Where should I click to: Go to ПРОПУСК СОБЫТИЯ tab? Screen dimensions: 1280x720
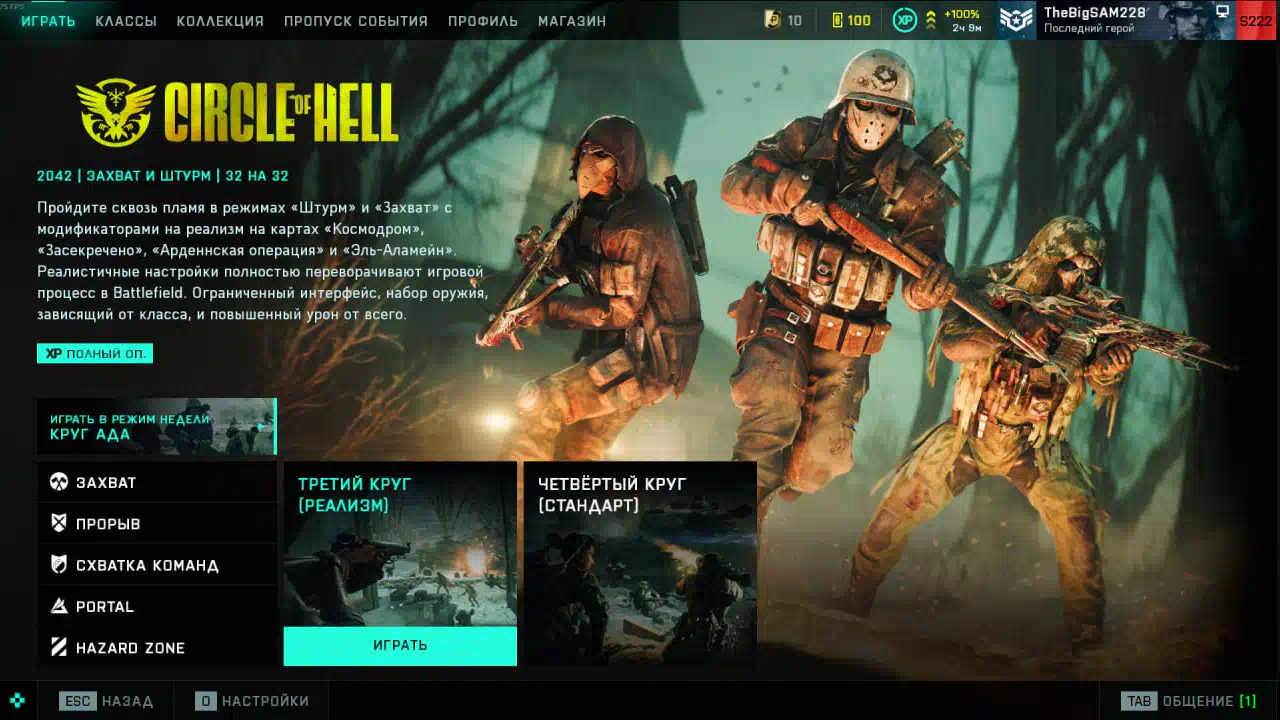pyautogui.click(x=356, y=21)
